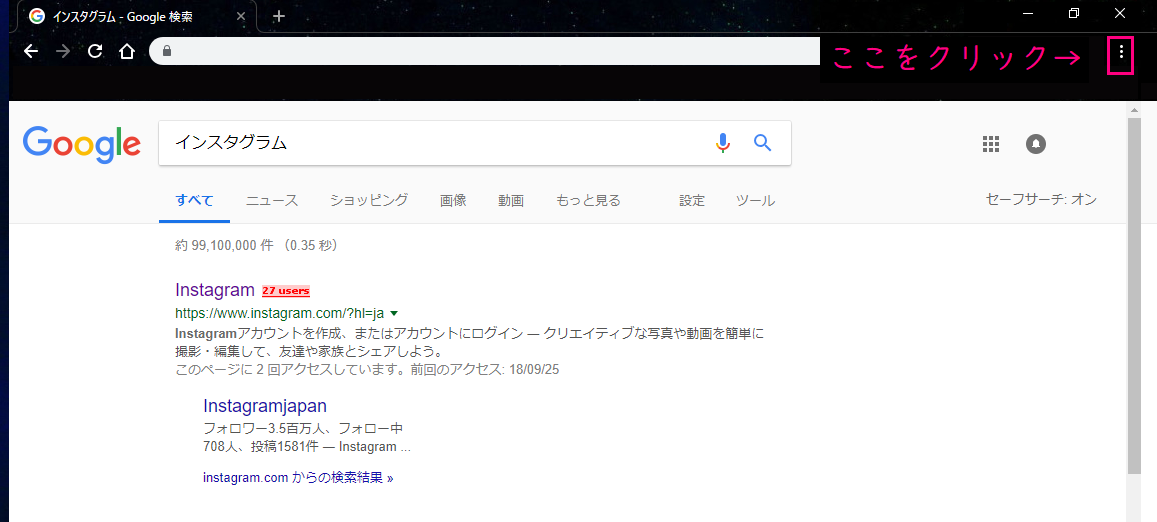Screen dimensions: 1157x522
Task: Open a new tab with plus button
Action: [x=279, y=16]
